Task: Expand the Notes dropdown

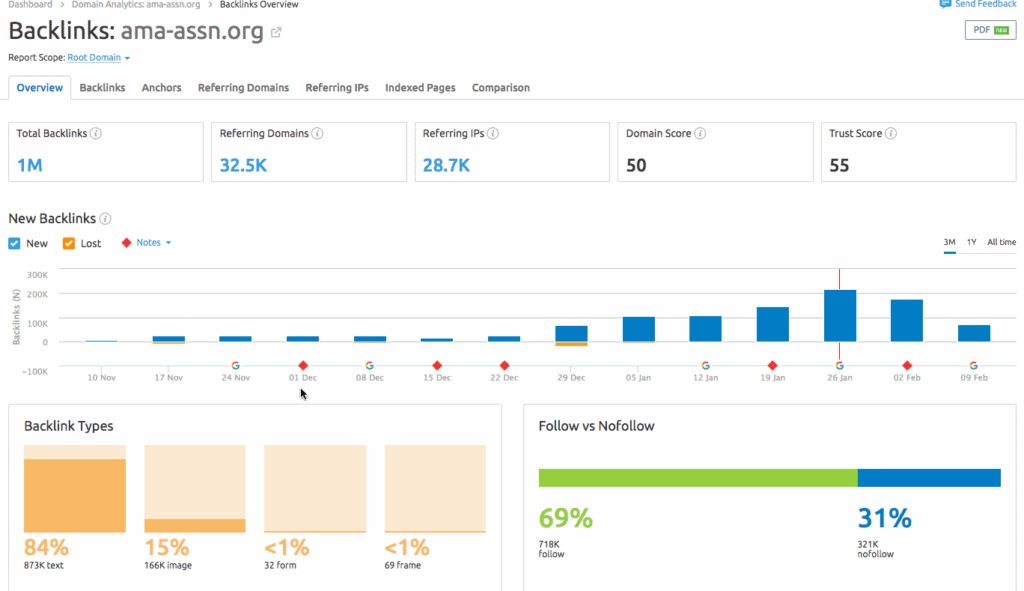Action: [154, 242]
